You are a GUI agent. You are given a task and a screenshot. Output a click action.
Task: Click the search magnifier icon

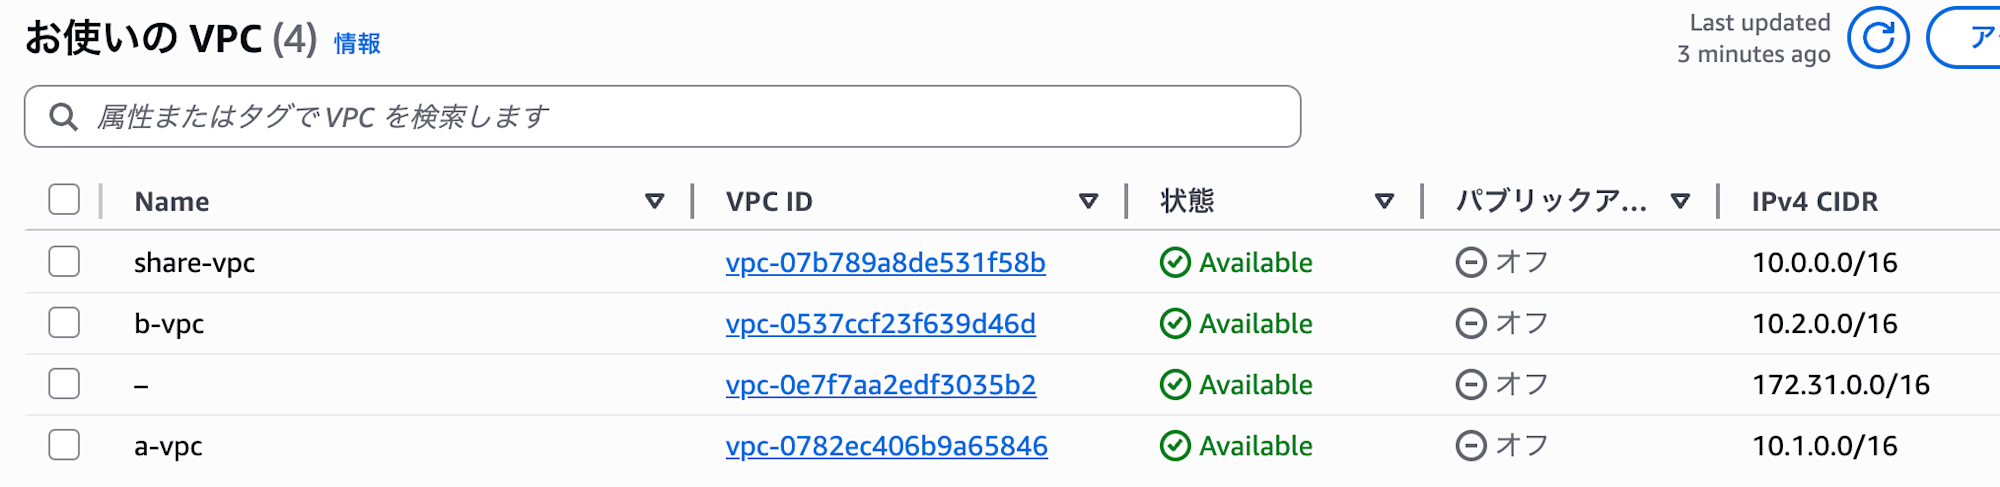pos(64,117)
